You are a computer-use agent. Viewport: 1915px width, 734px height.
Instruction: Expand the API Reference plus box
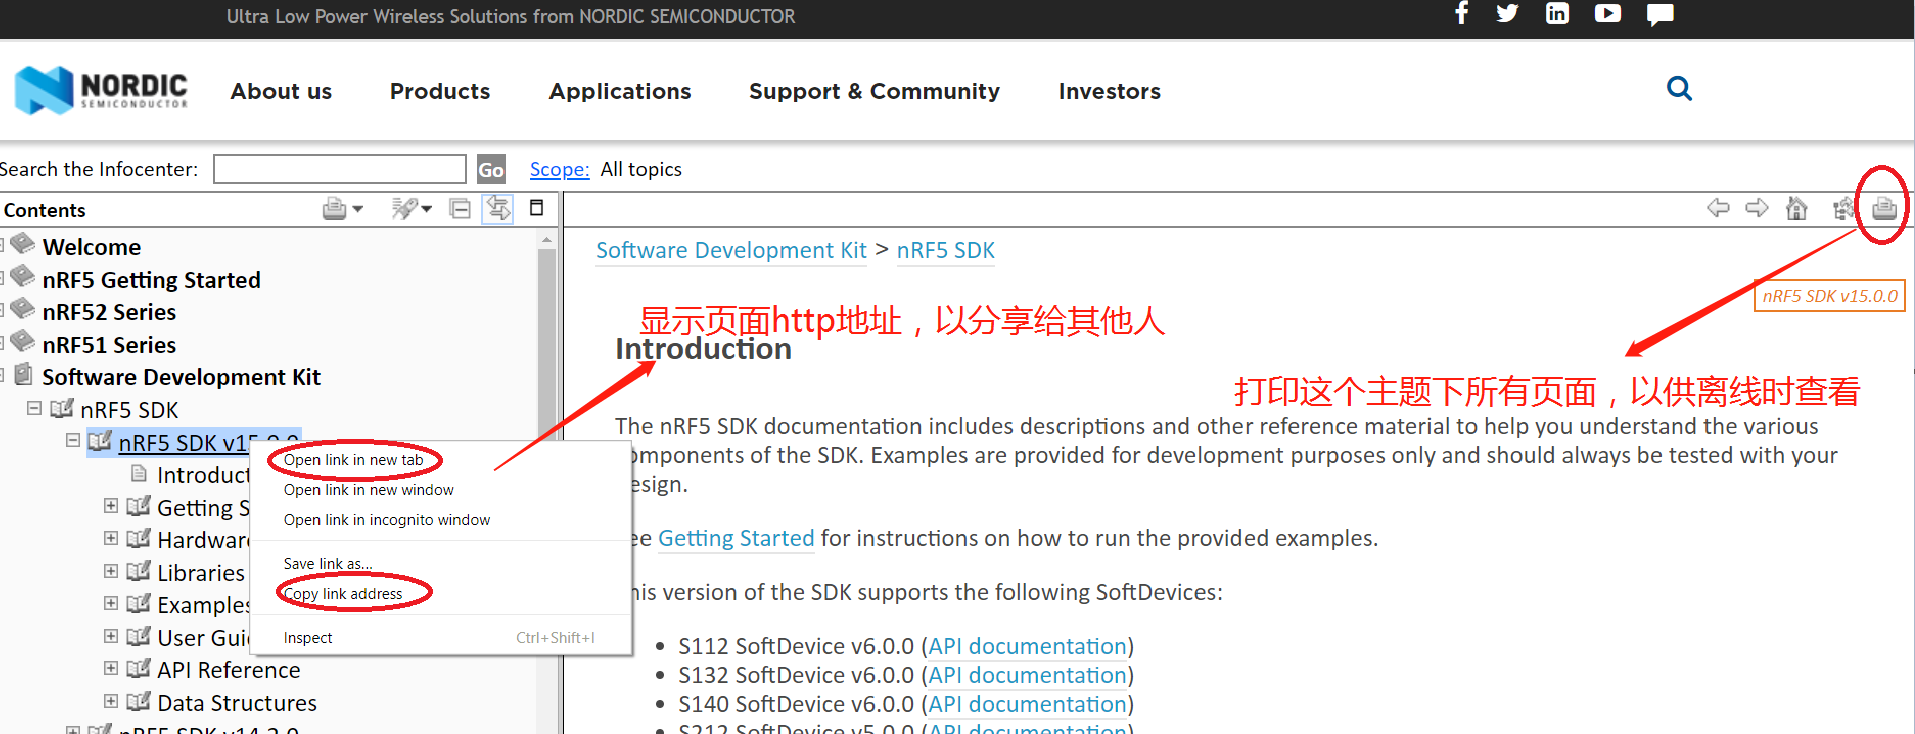[111, 668]
